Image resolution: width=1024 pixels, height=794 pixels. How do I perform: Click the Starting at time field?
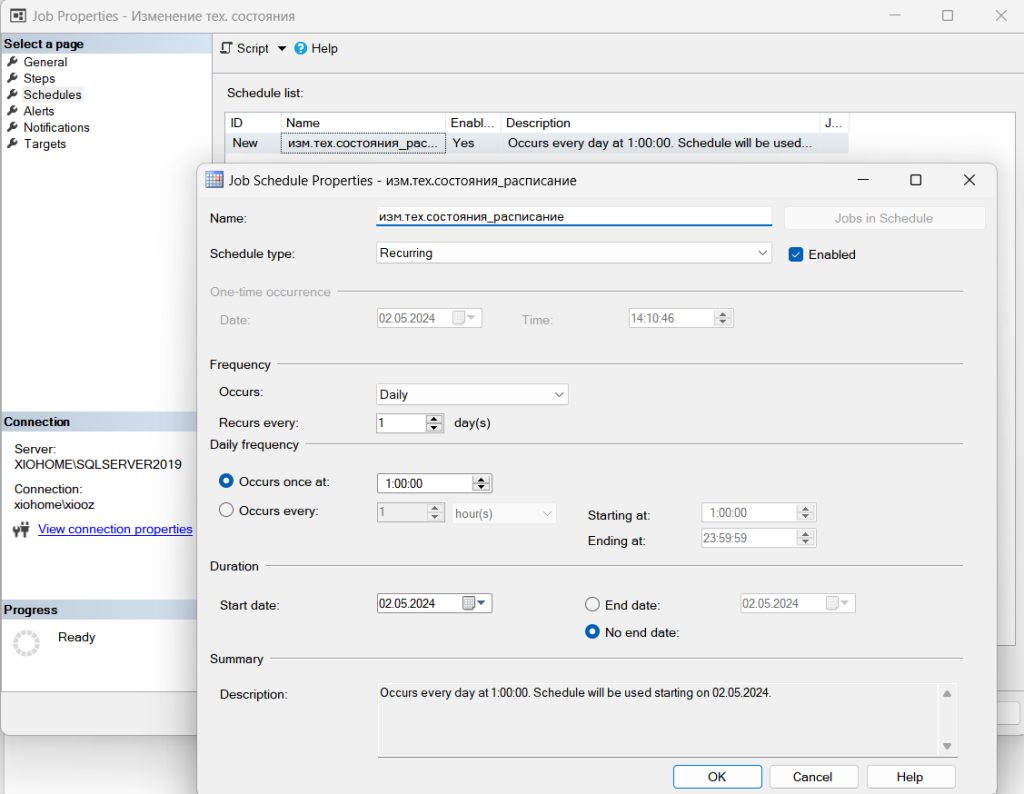(x=749, y=513)
